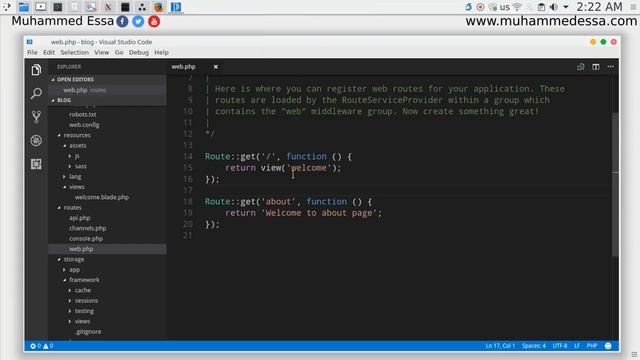Click the Wi-Fi icon in system tray

pos(517,7)
